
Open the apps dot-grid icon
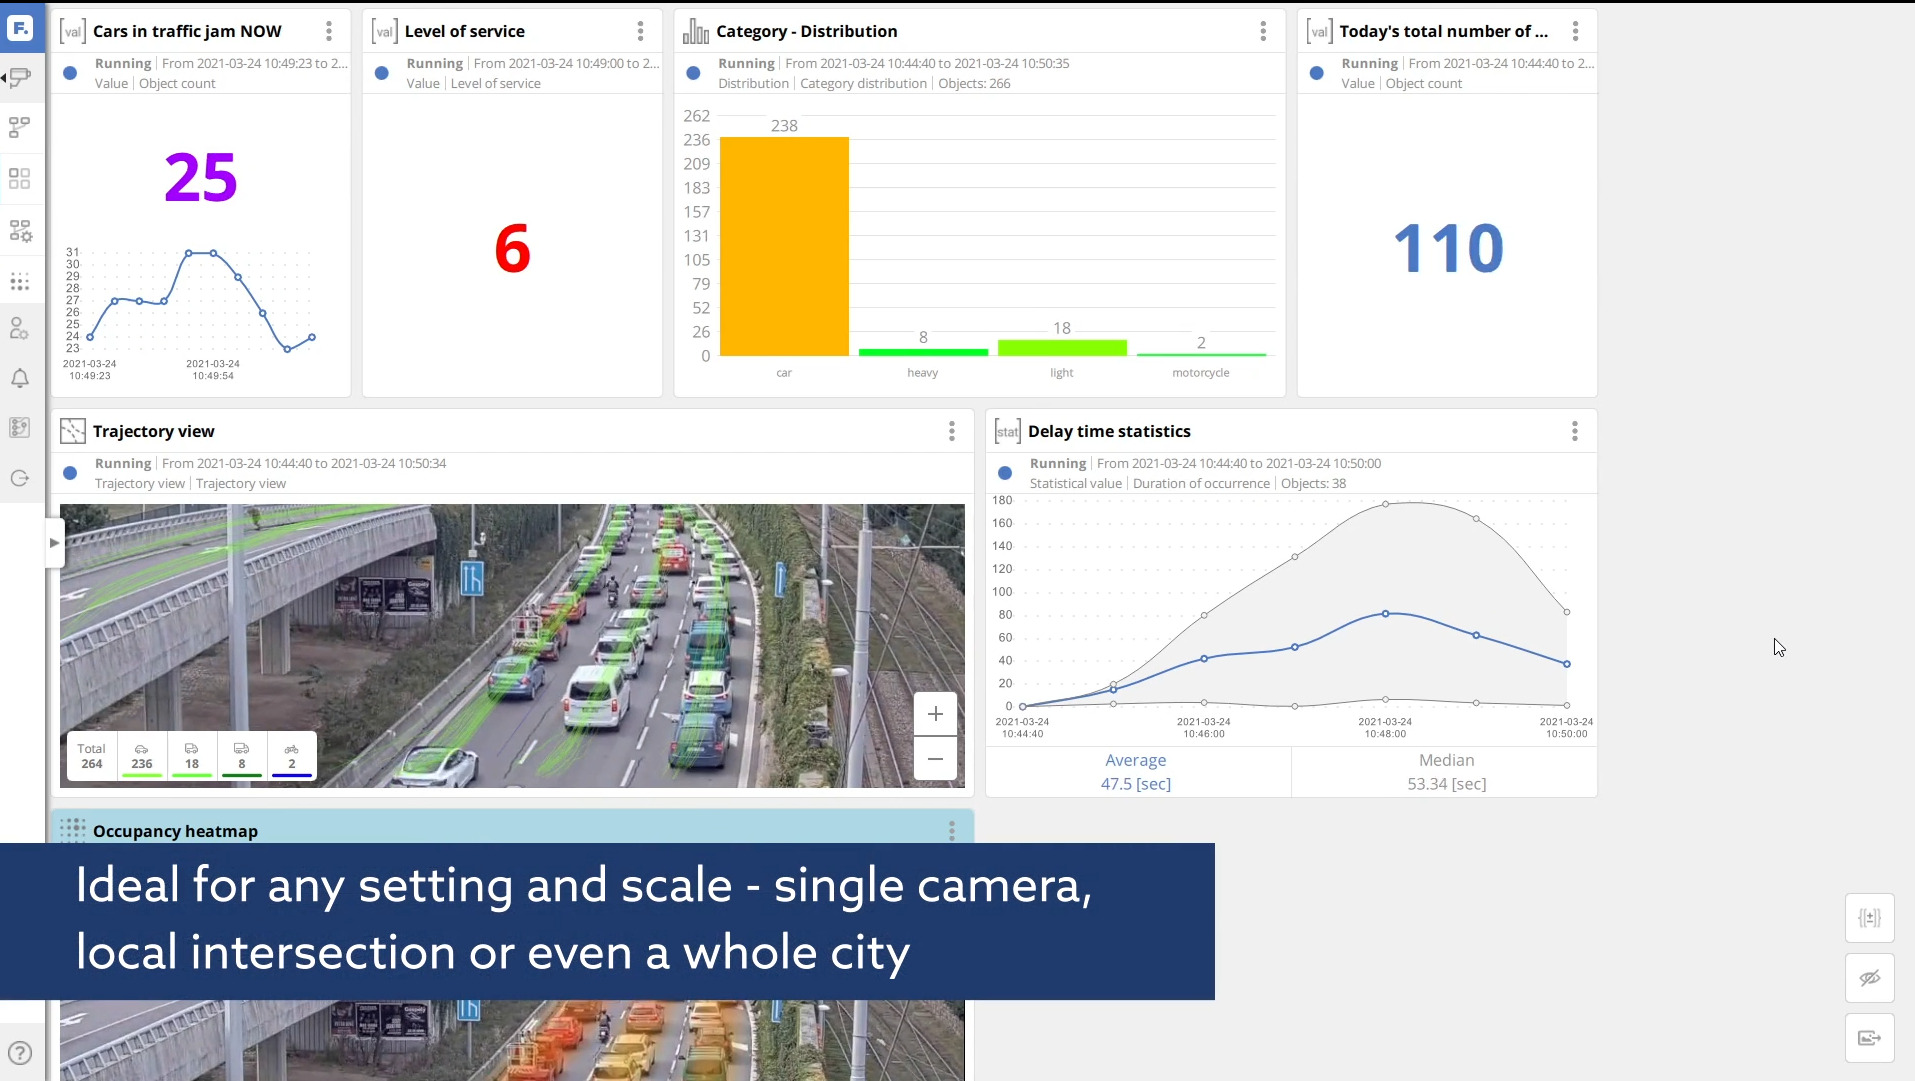pos(20,282)
